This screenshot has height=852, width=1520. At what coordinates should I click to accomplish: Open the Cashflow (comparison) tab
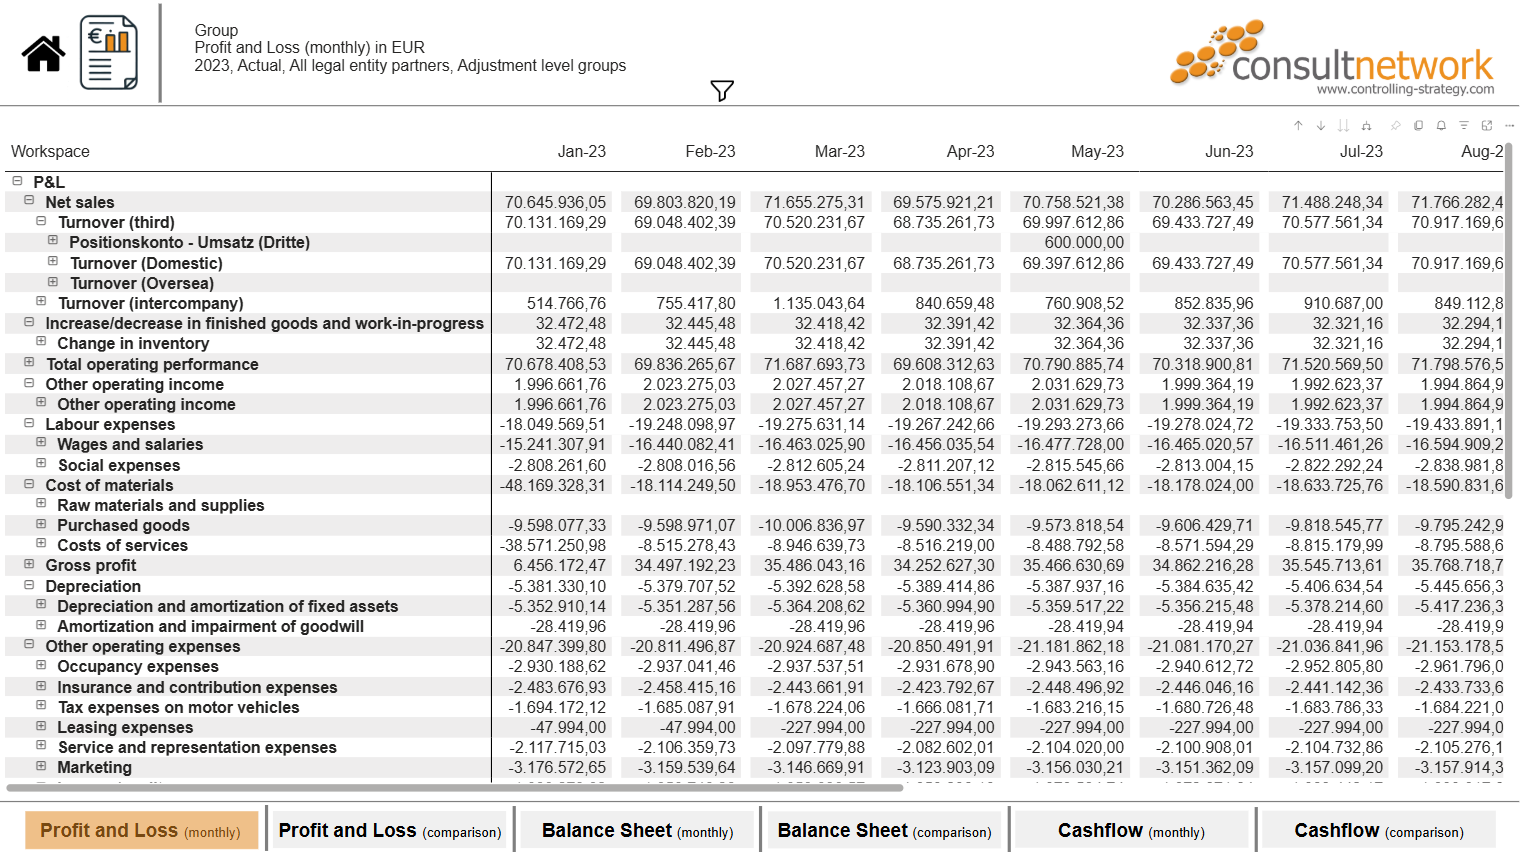click(x=1379, y=829)
